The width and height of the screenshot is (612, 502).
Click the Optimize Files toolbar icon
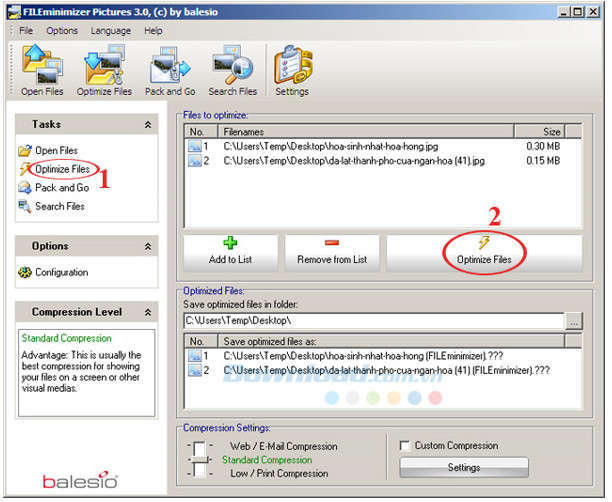[104, 70]
